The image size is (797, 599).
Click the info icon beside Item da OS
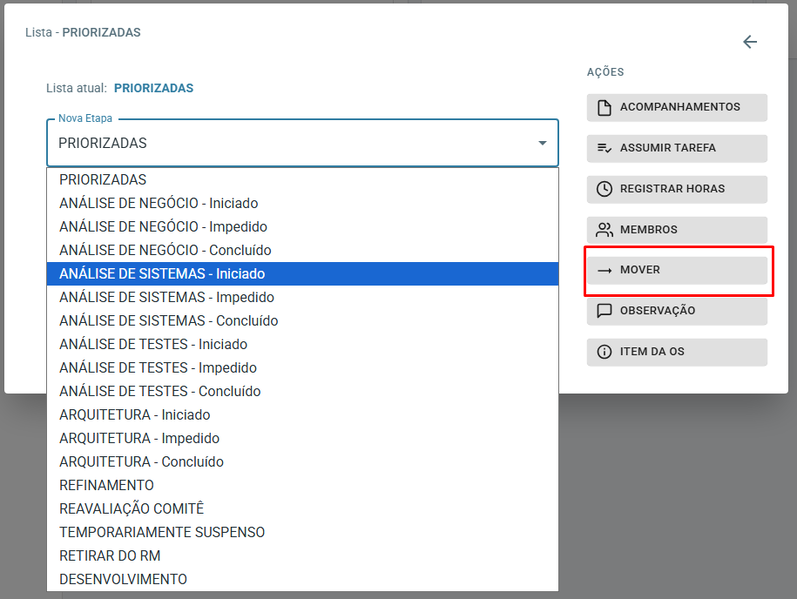[x=604, y=352]
